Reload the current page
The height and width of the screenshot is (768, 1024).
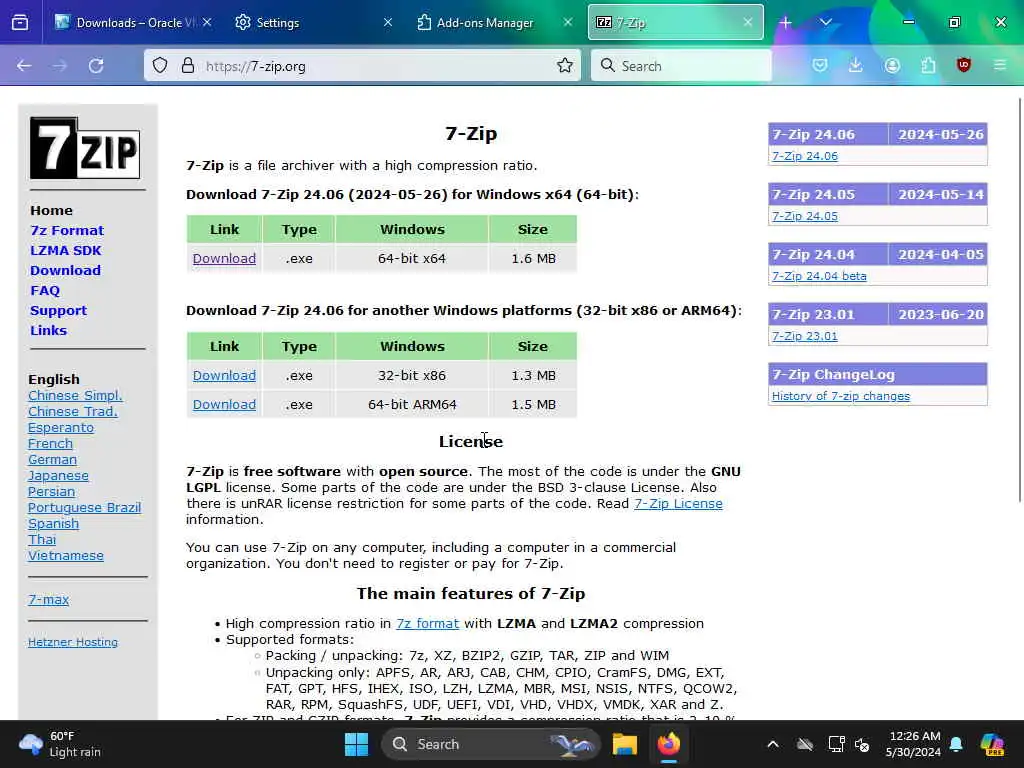(x=96, y=65)
